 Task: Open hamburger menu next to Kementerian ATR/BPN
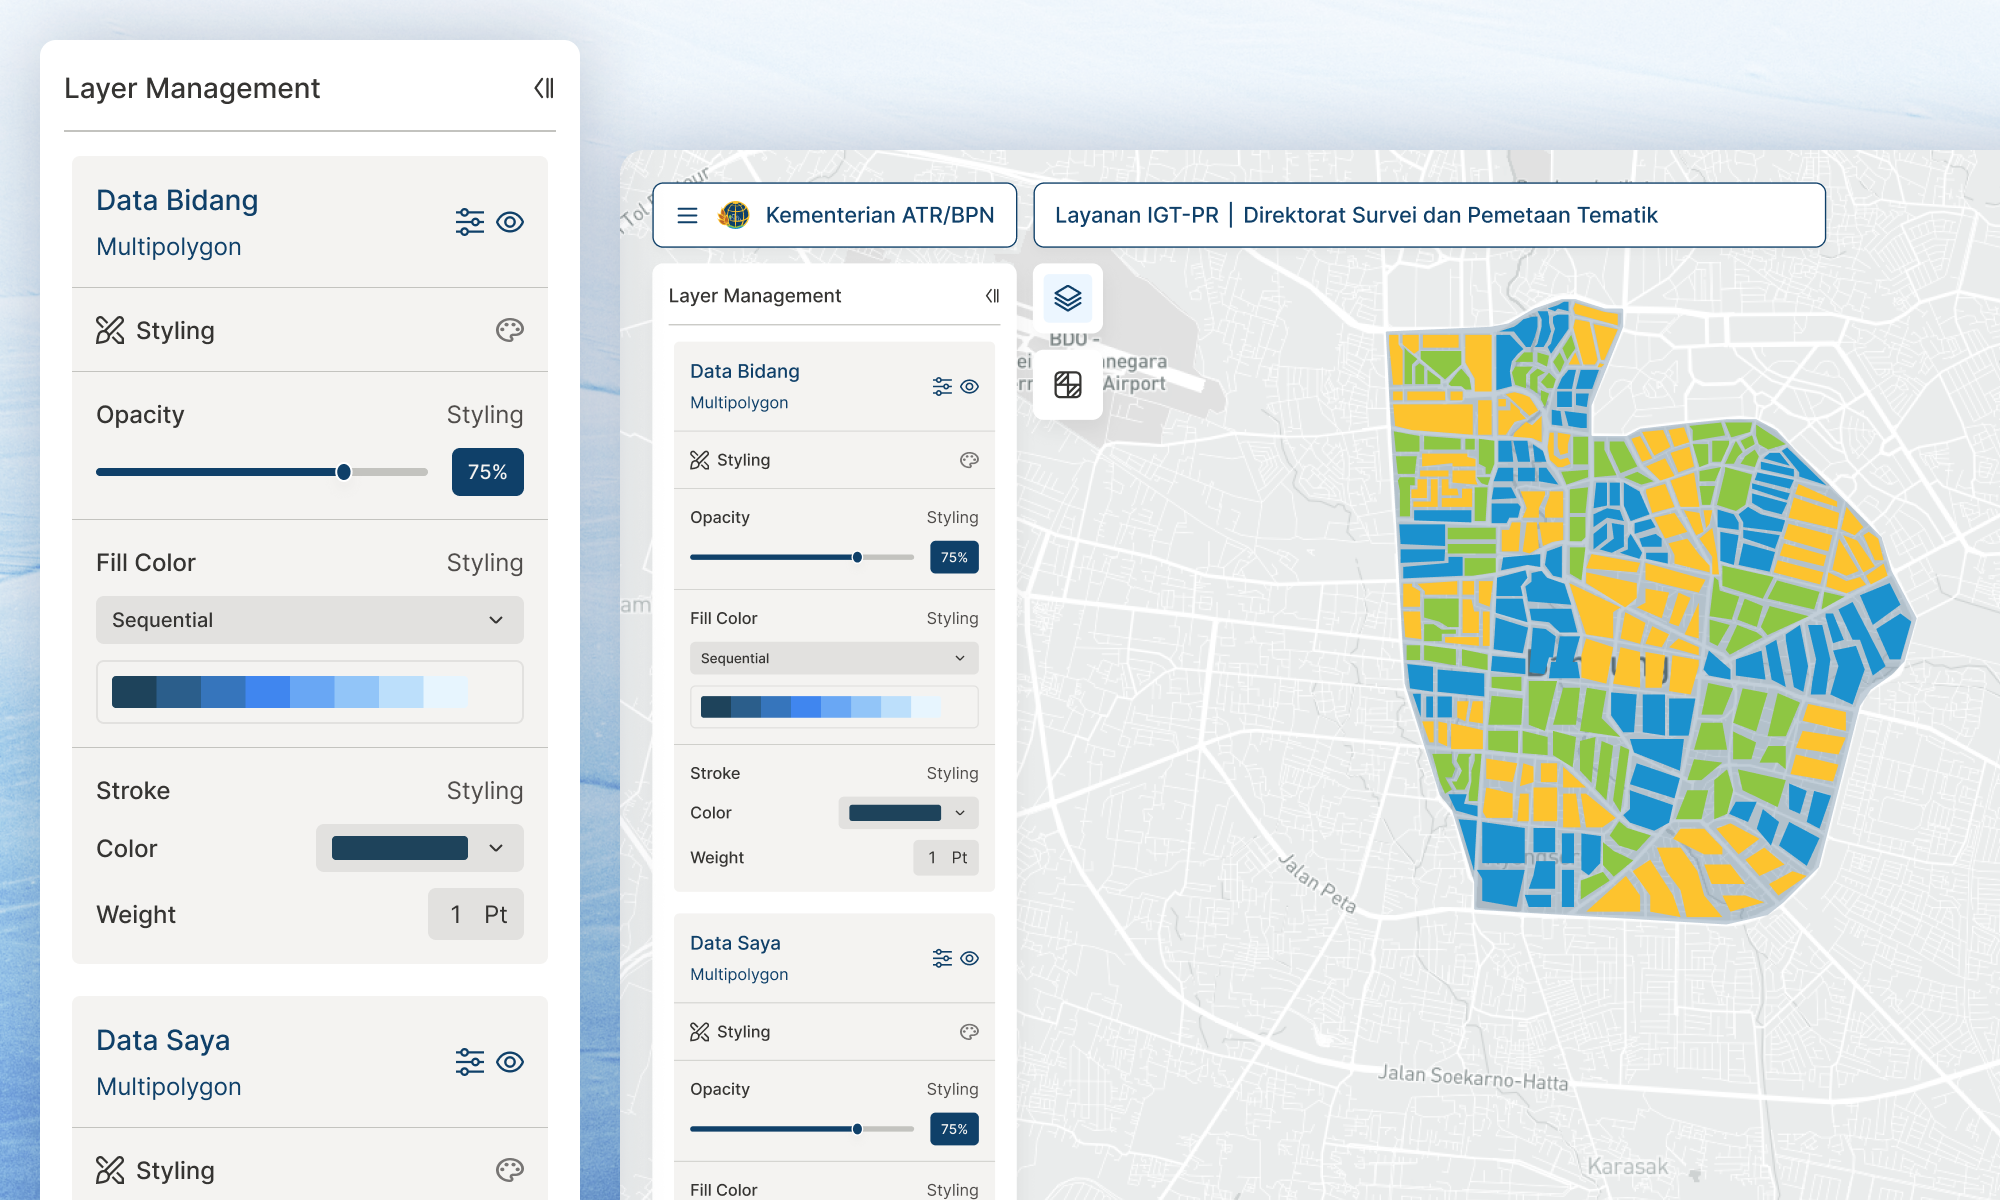pos(687,215)
